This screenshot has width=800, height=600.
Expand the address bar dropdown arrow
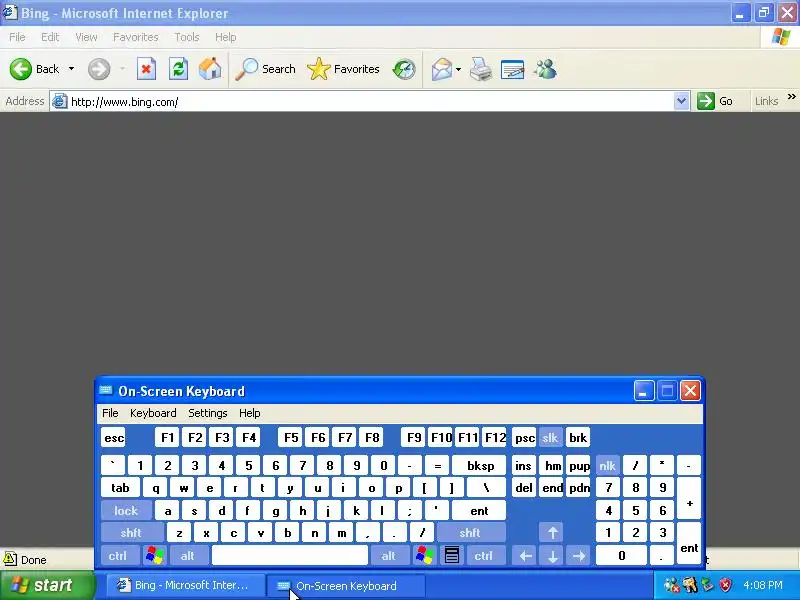[x=681, y=101]
